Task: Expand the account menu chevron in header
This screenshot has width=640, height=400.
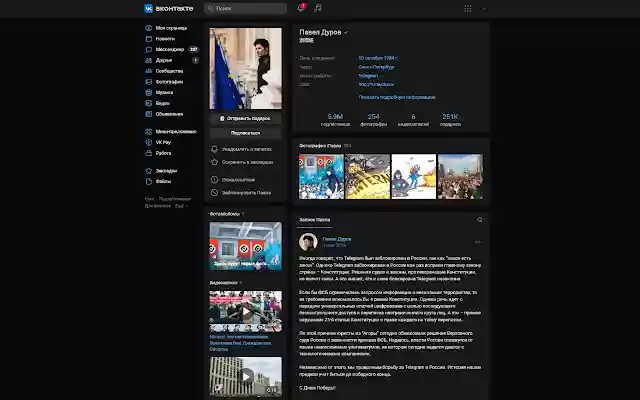Action: point(484,9)
